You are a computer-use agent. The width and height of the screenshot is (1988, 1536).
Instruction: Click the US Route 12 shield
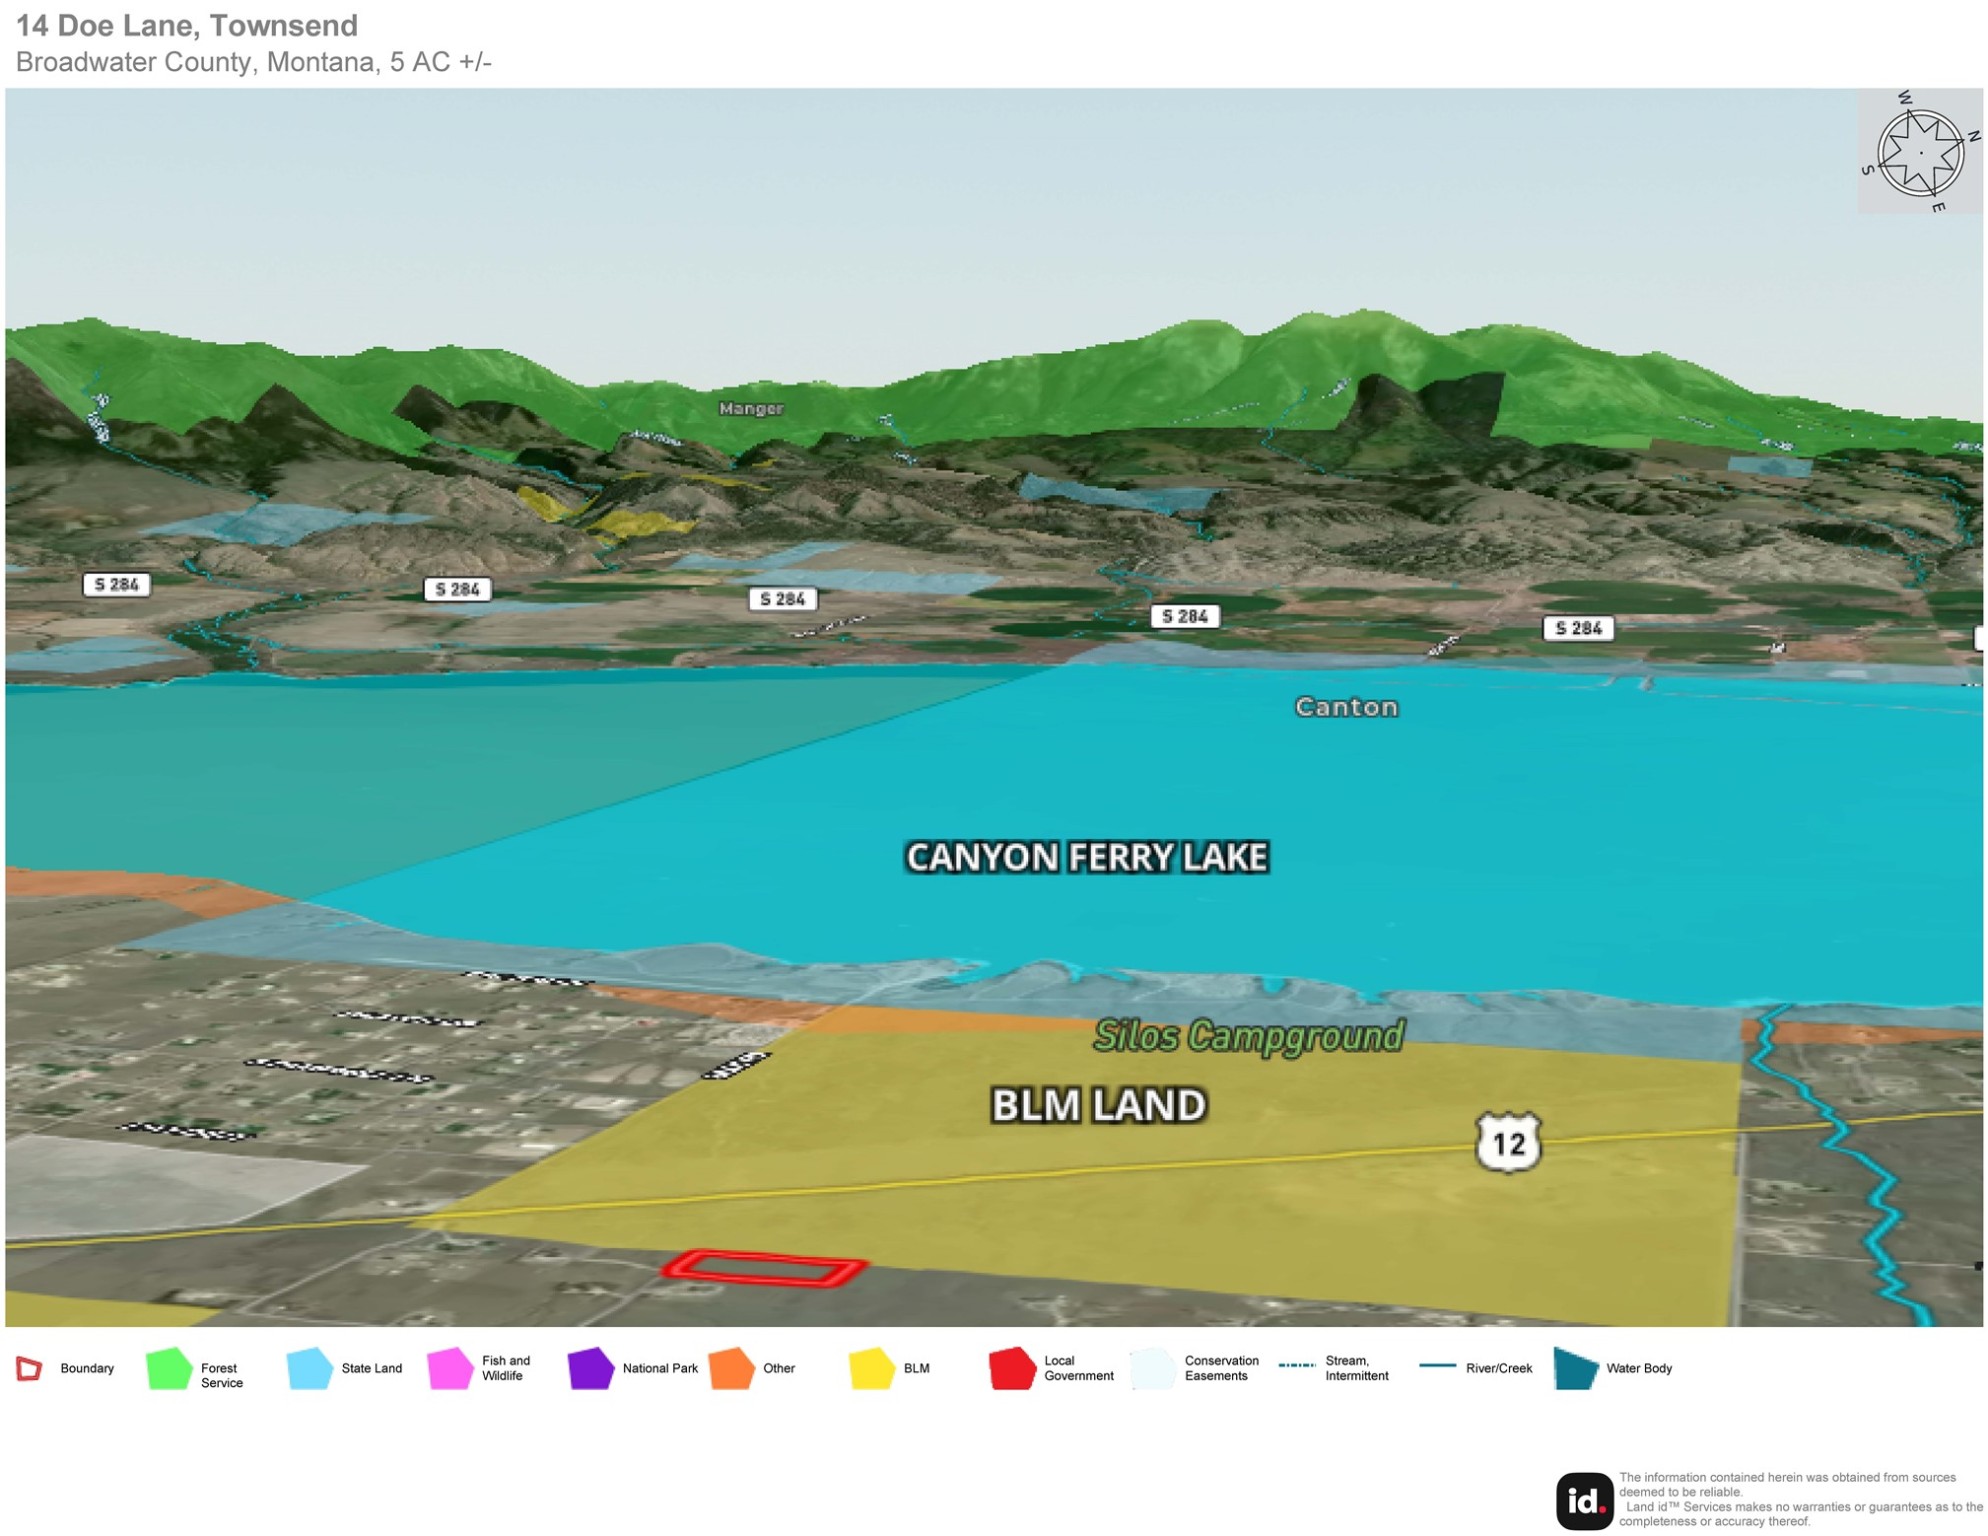[x=1507, y=1142]
